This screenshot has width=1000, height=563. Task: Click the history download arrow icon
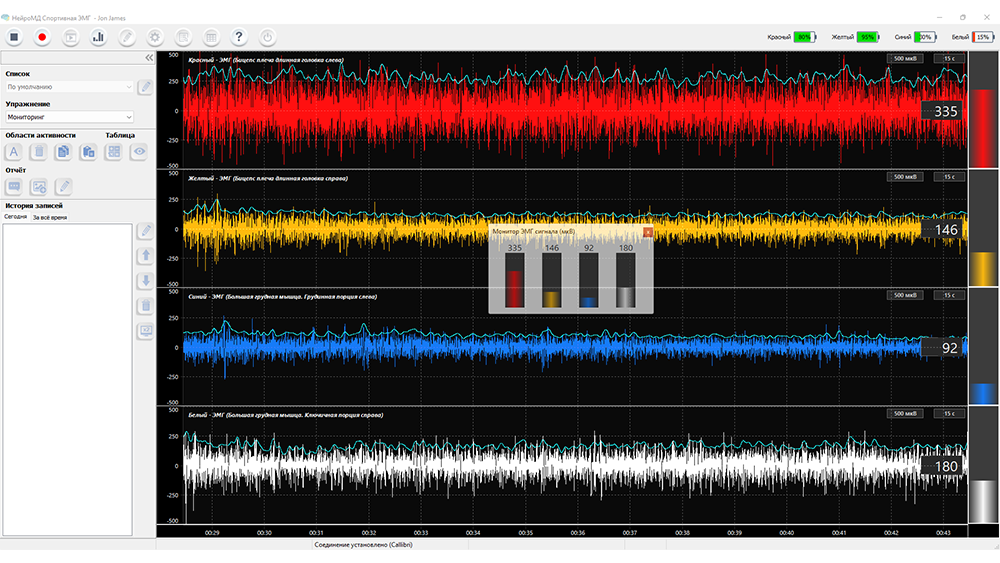145,281
